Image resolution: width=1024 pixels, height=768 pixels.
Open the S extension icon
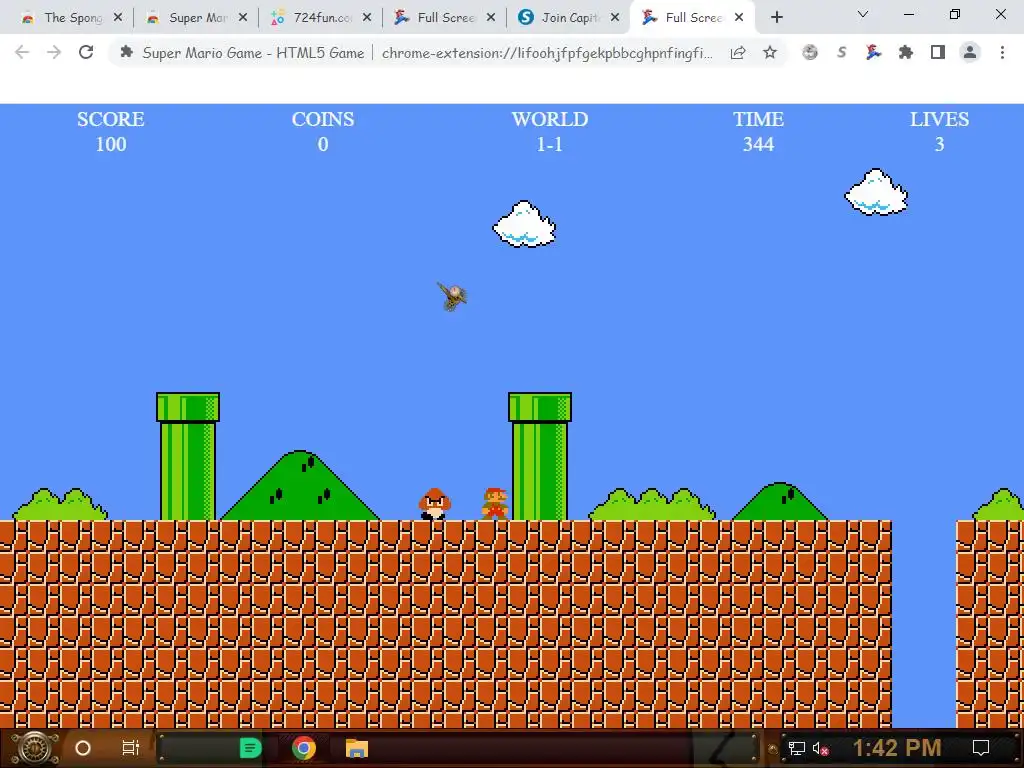(x=842, y=52)
